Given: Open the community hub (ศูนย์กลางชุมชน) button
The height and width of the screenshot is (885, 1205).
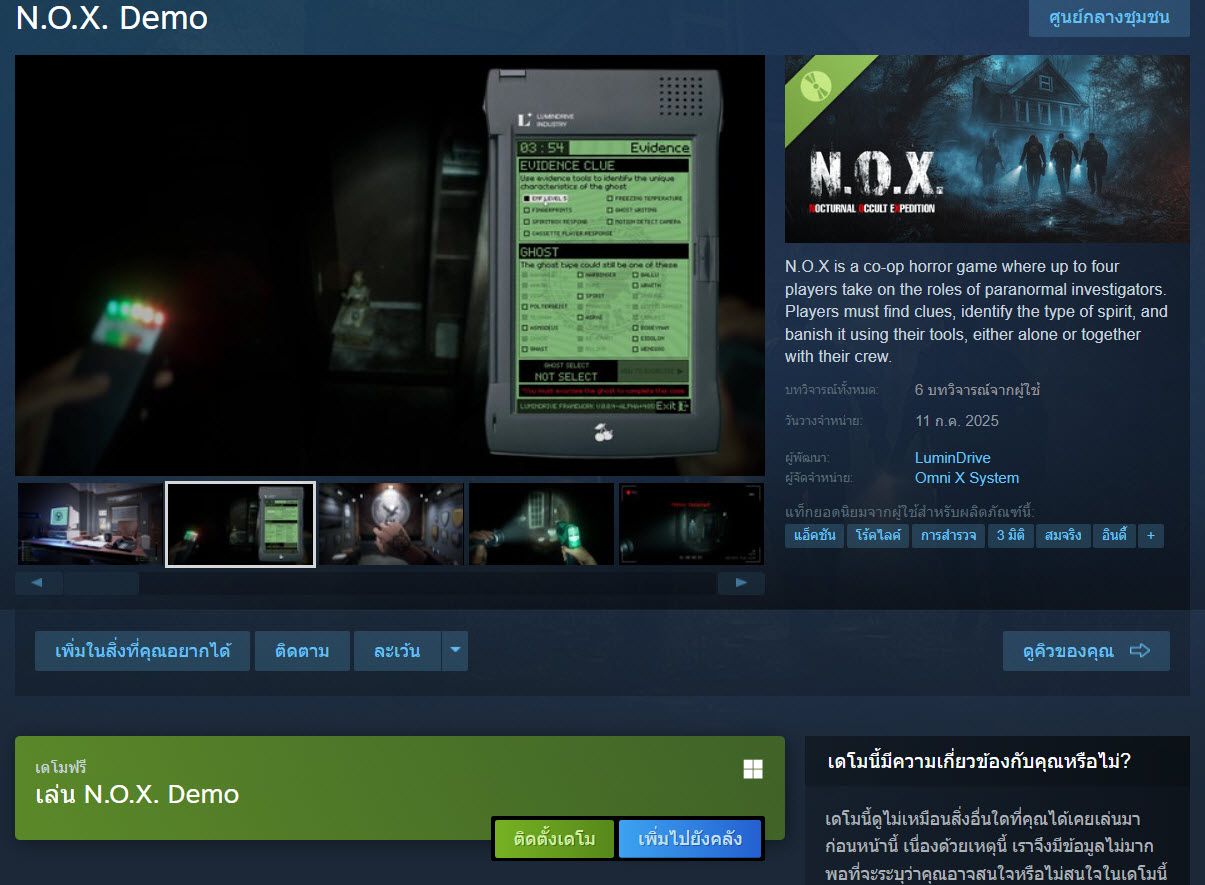Looking at the screenshot, I should [1109, 18].
